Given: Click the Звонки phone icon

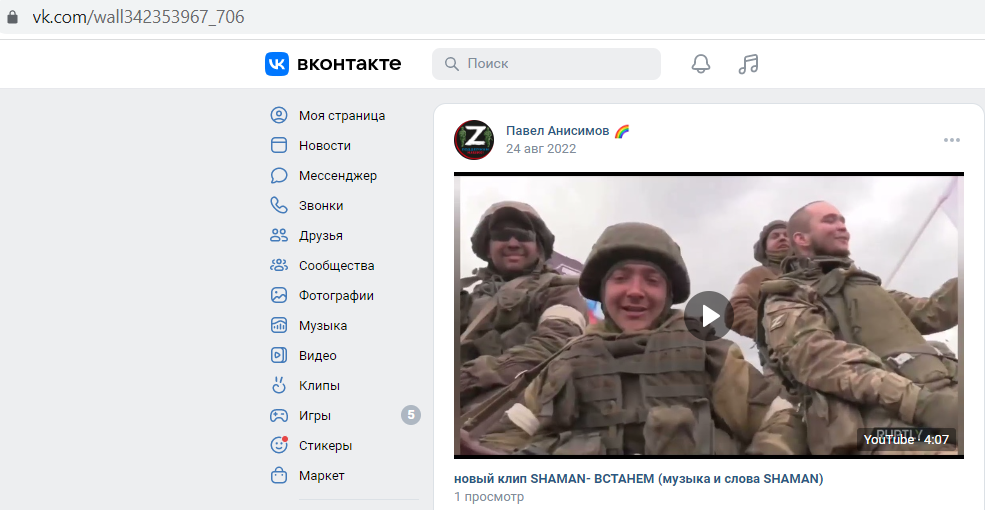Looking at the screenshot, I should pyautogui.click(x=278, y=205).
